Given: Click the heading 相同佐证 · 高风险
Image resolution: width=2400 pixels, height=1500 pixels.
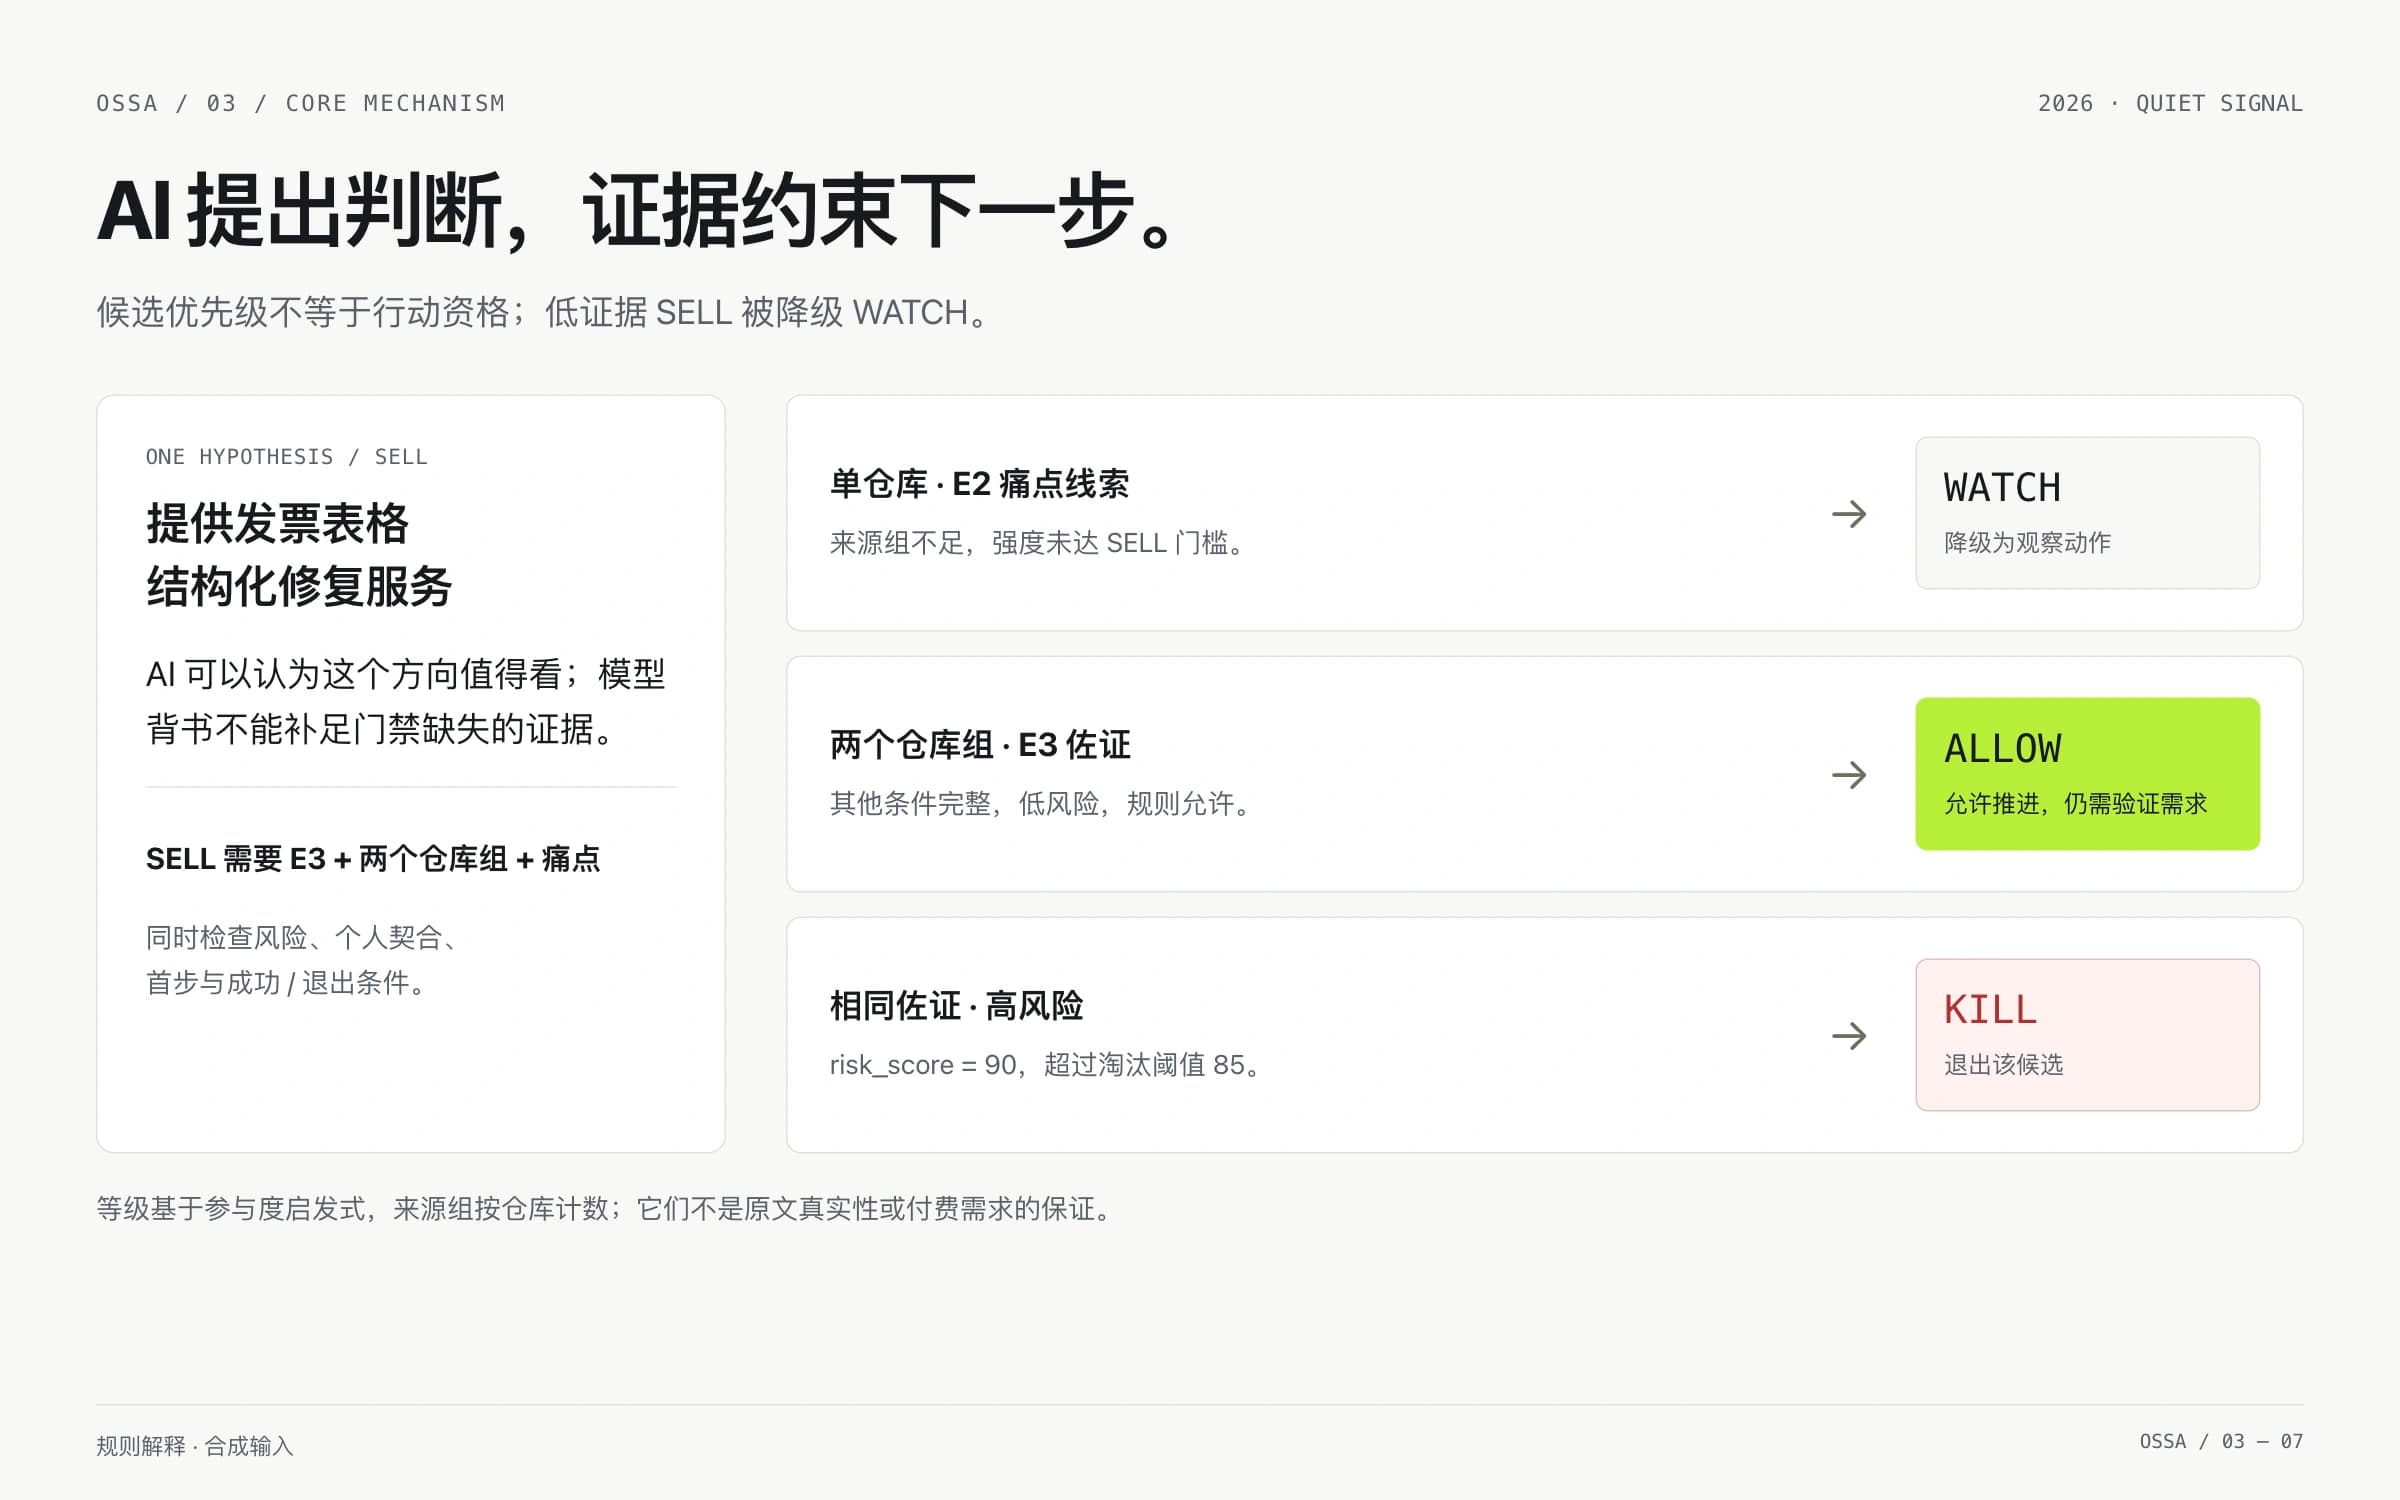Looking at the screenshot, I should click(x=956, y=1006).
